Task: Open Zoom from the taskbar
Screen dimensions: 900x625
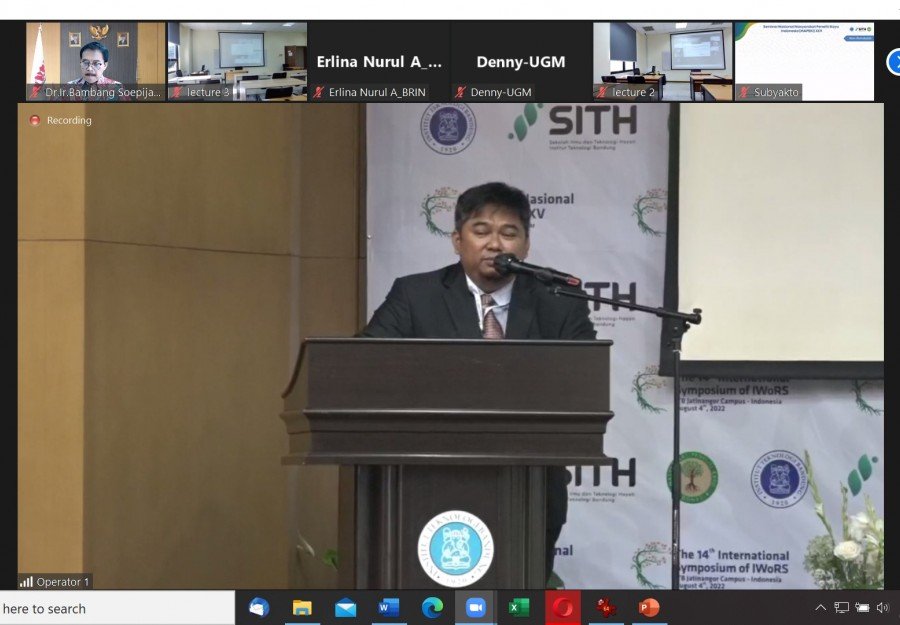Action: 475,608
